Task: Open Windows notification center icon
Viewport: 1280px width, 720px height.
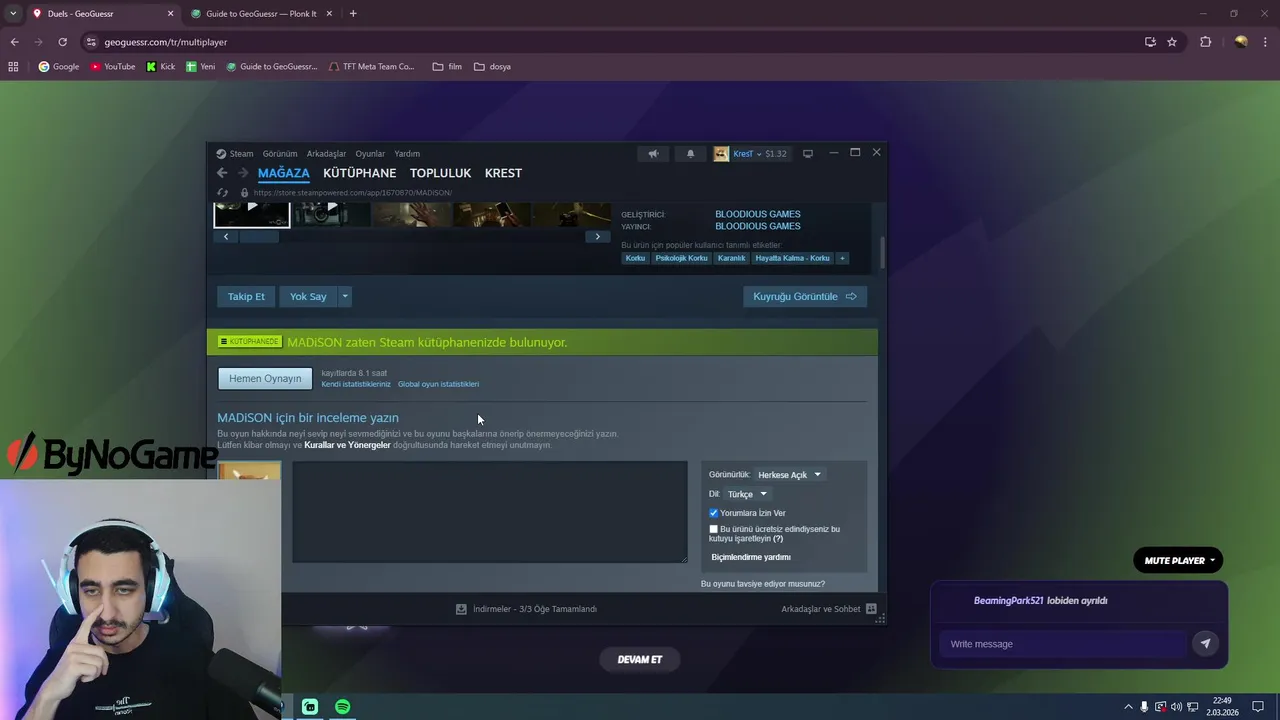Action: pos(1258,707)
